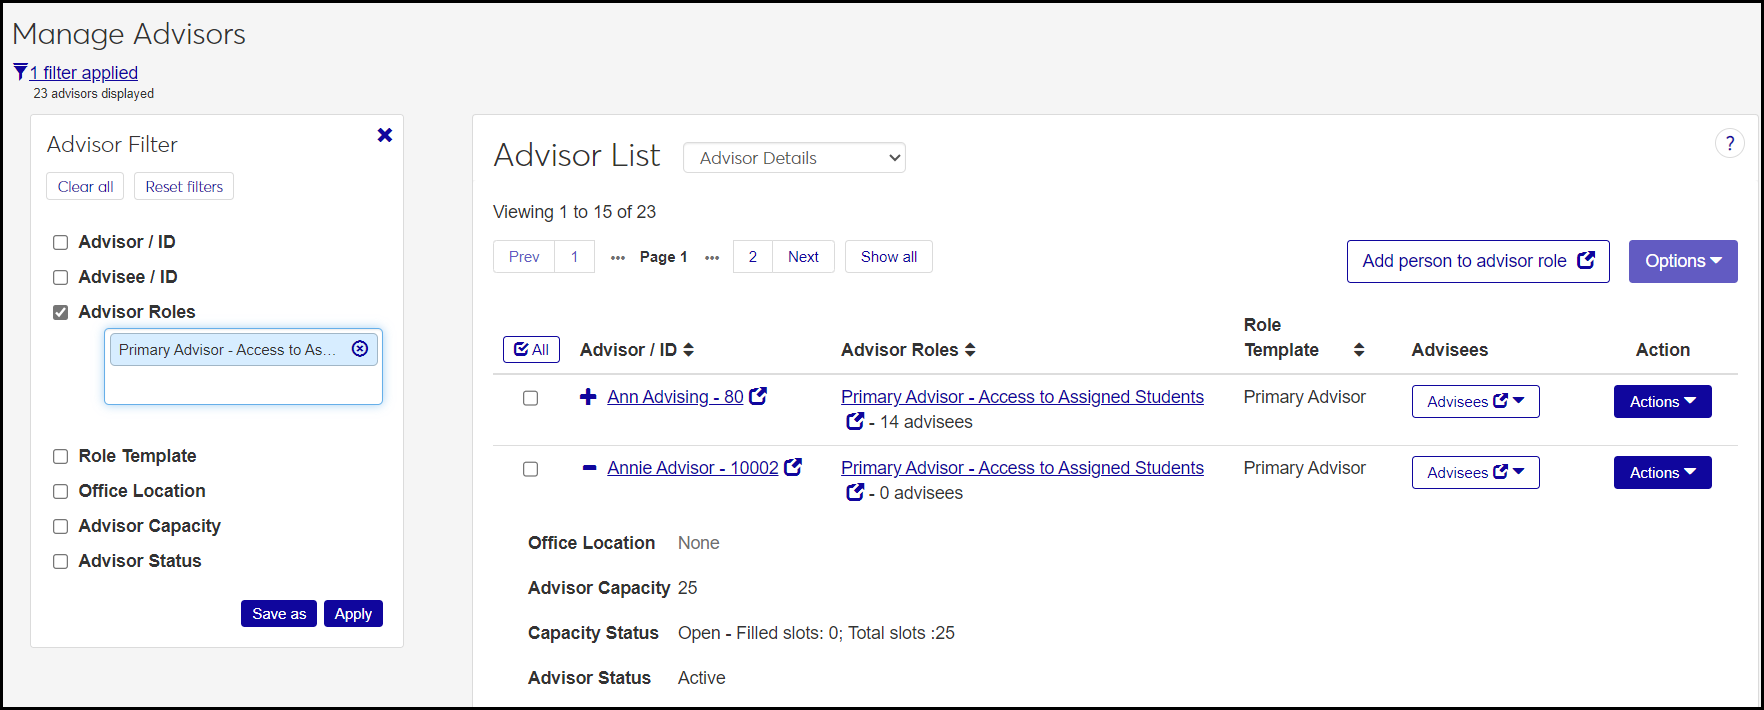Open the Options dropdown menu
This screenshot has height=710, width=1764.
[1682, 261]
